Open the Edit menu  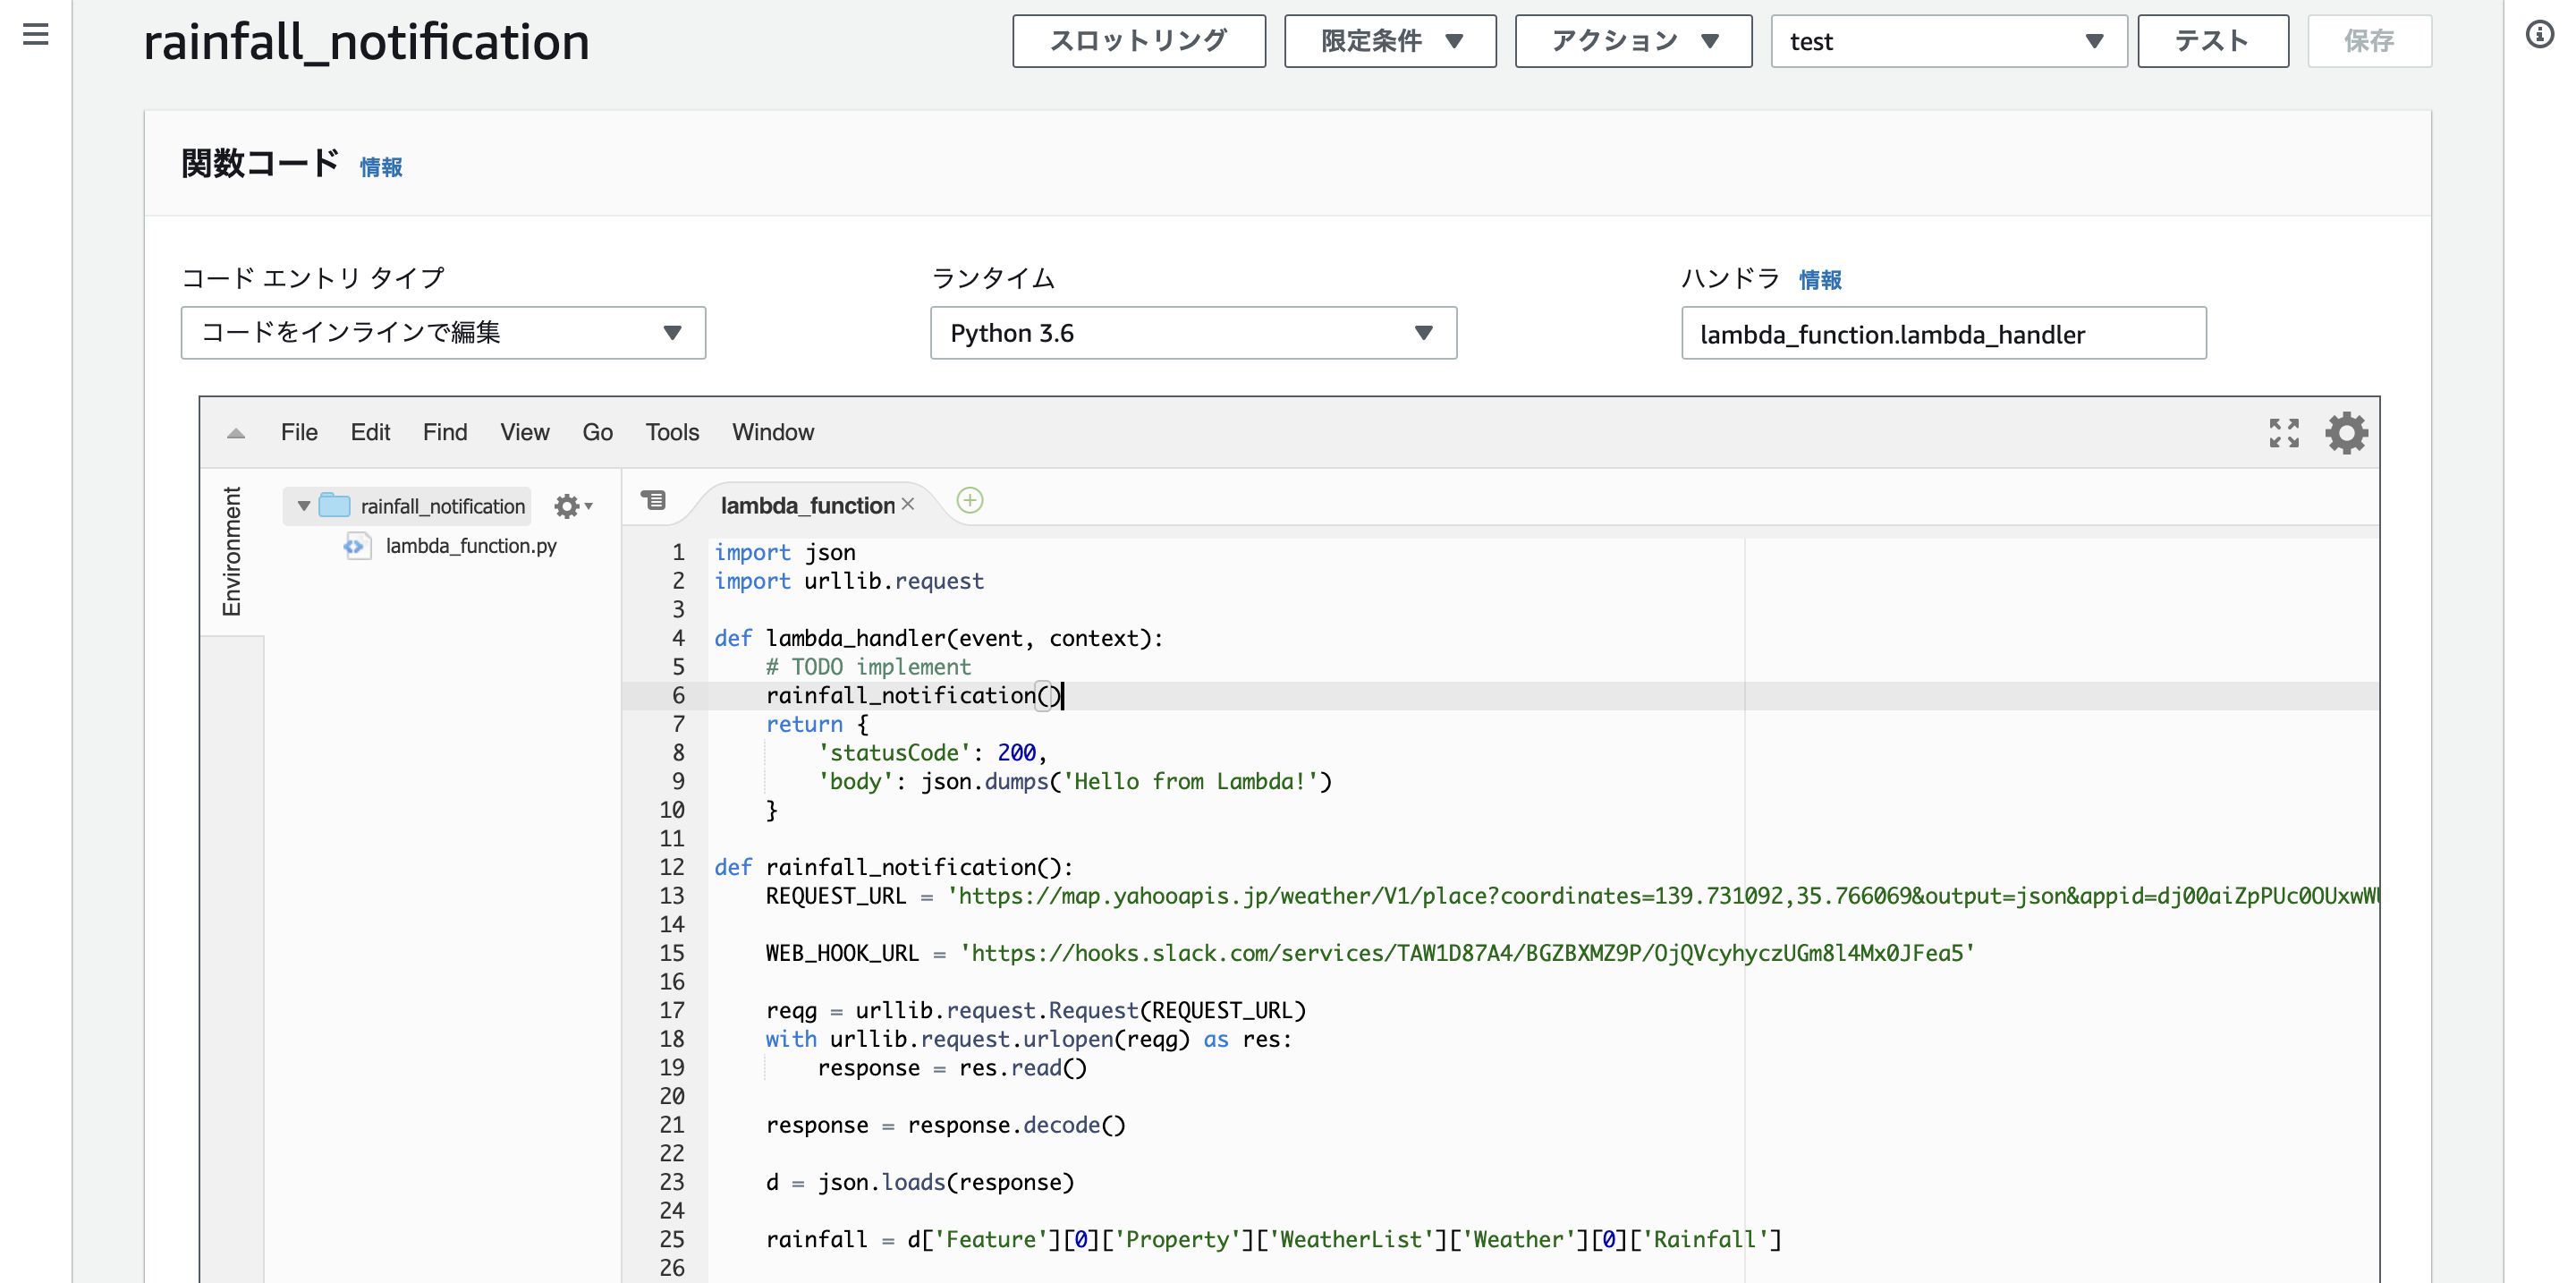click(370, 432)
